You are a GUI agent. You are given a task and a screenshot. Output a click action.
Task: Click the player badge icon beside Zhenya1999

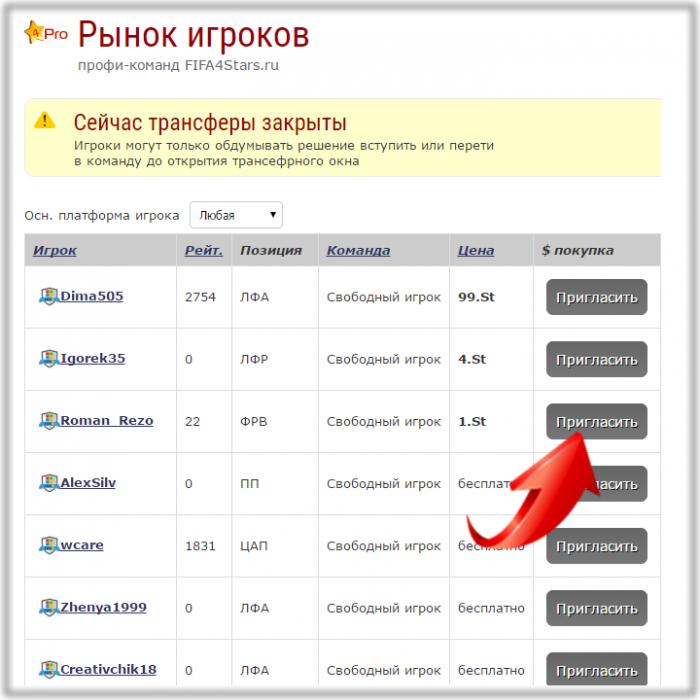pyautogui.click(x=49, y=607)
